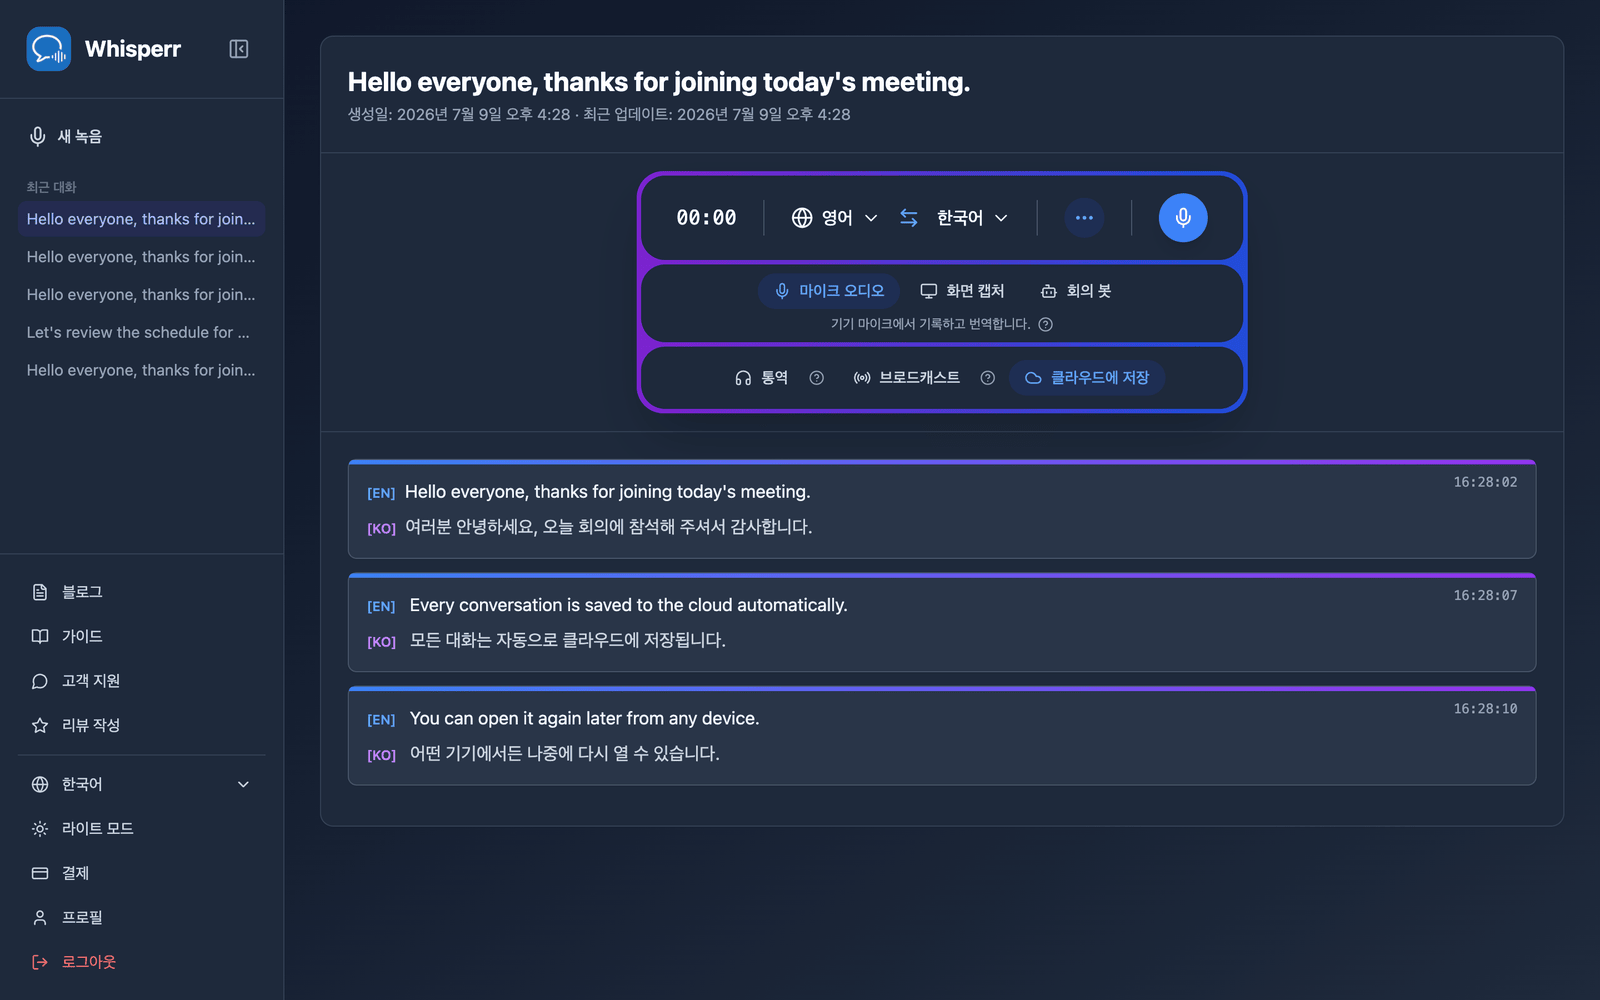Swap source and target languages

pyautogui.click(x=908, y=218)
